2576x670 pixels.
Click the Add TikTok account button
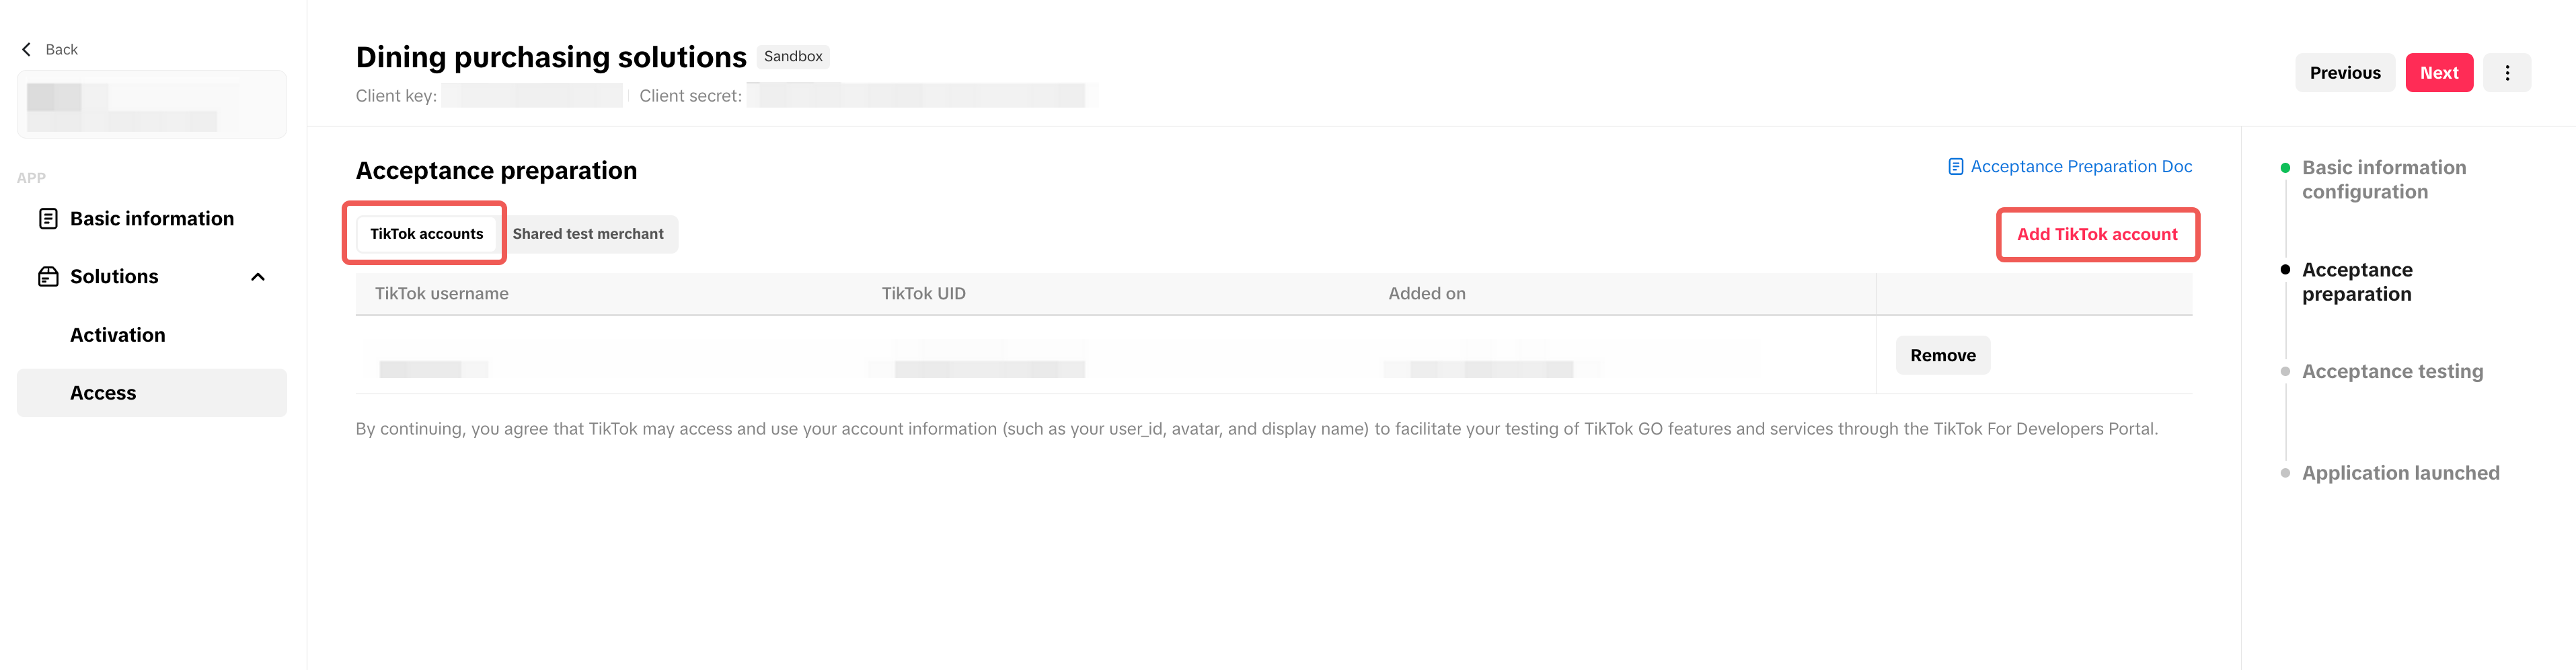(2096, 234)
